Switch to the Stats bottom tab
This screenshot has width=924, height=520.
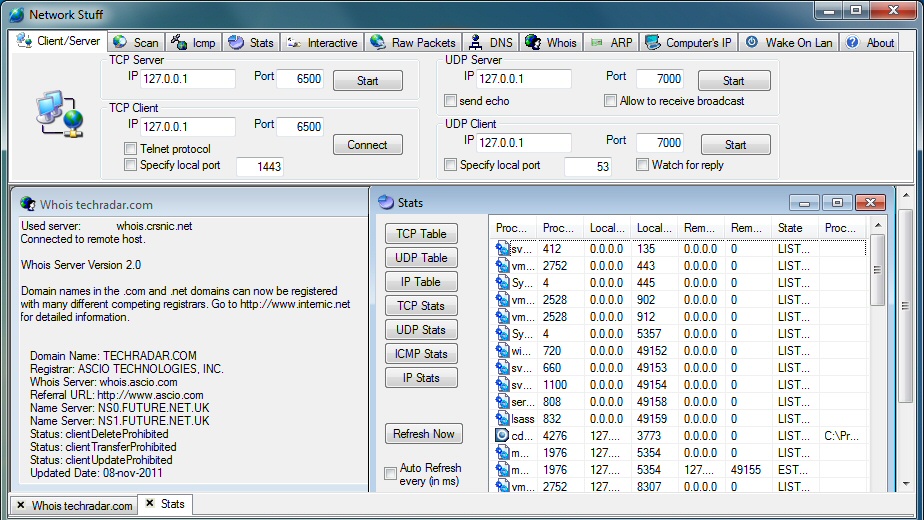click(167, 504)
